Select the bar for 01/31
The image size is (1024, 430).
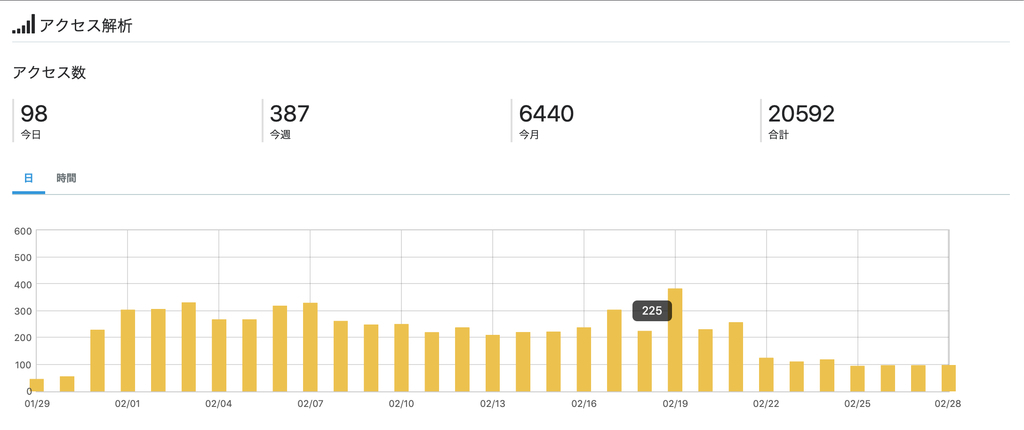[97, 361]
